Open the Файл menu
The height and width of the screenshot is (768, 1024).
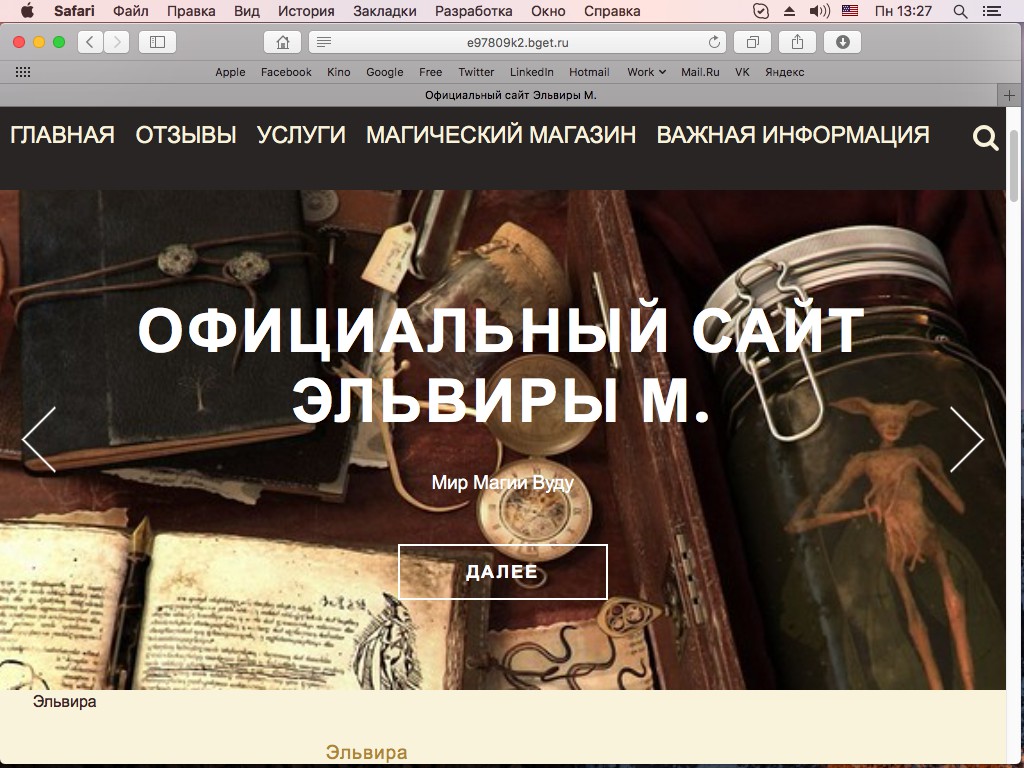click(x=131, y=11)
